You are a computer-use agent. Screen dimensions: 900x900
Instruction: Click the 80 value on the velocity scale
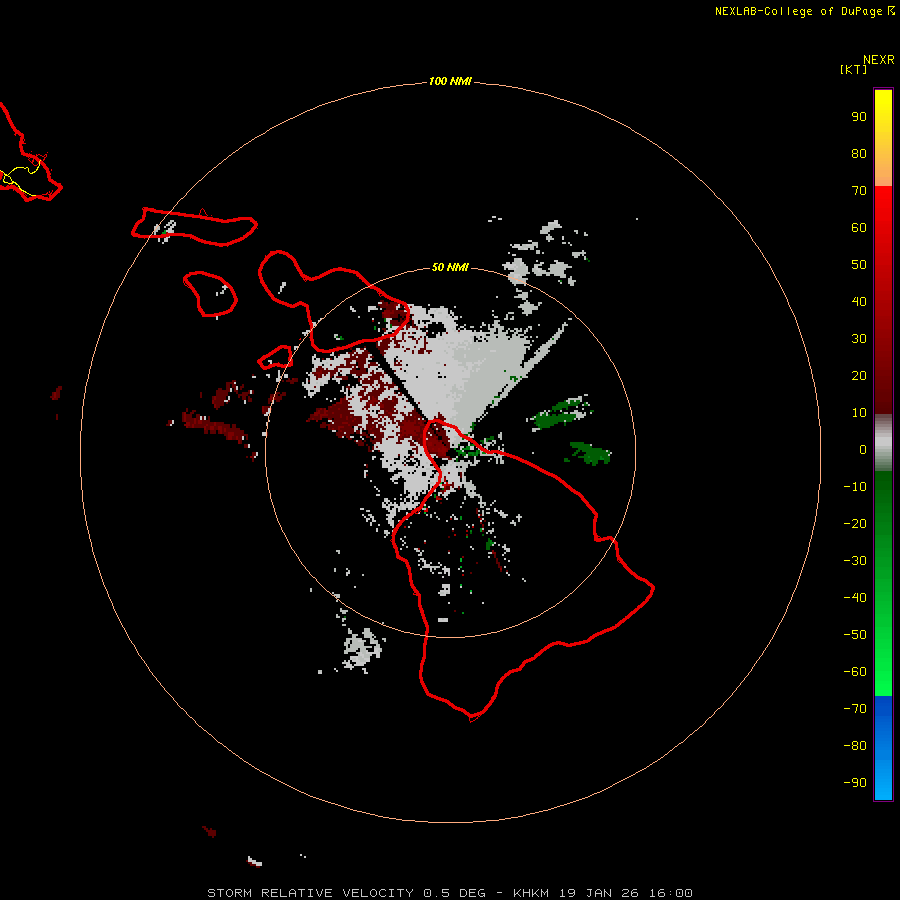click(x=859, y=153)
